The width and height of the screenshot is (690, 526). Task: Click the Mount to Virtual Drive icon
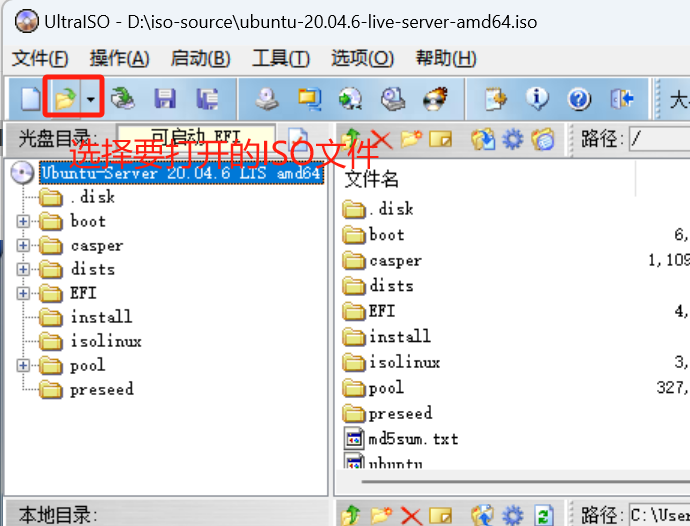(x=393, y=98)
